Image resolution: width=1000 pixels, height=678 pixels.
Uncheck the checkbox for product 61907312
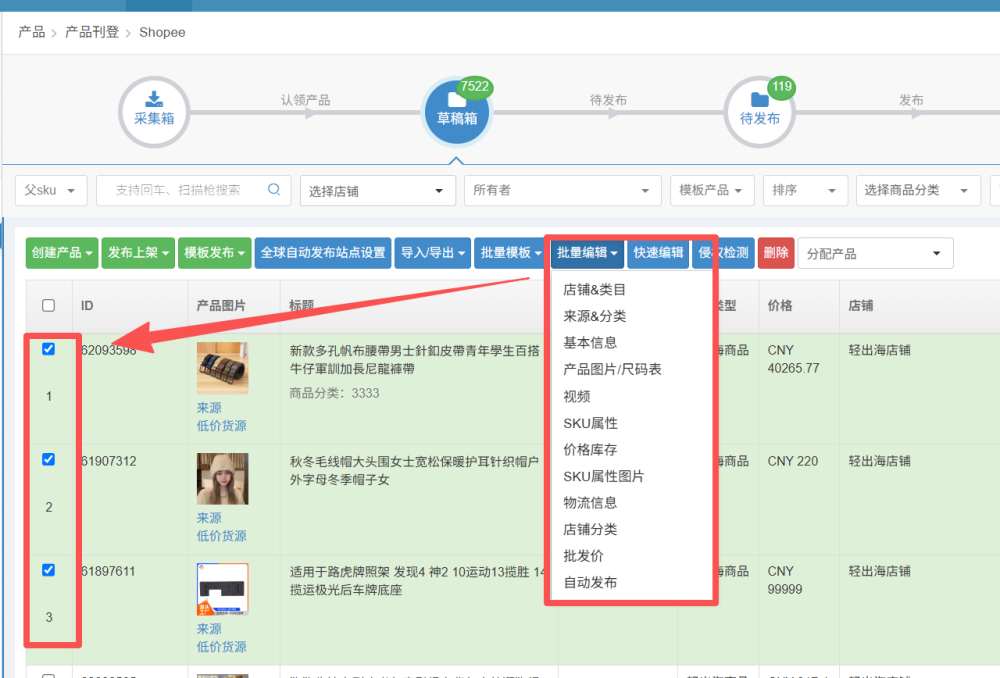[x=48, y=459]
